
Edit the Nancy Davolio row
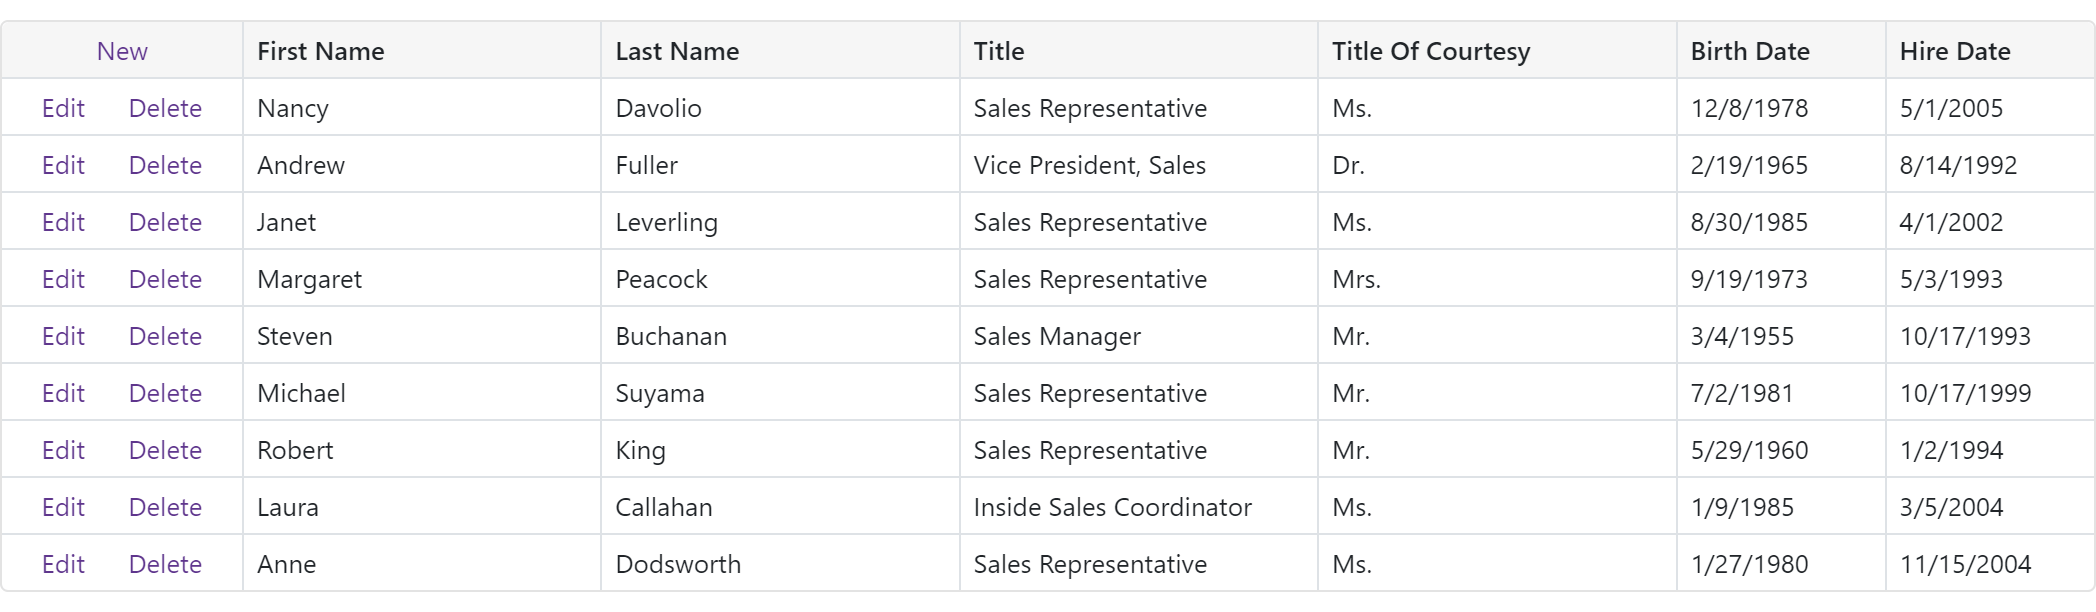tap(63, 108)
